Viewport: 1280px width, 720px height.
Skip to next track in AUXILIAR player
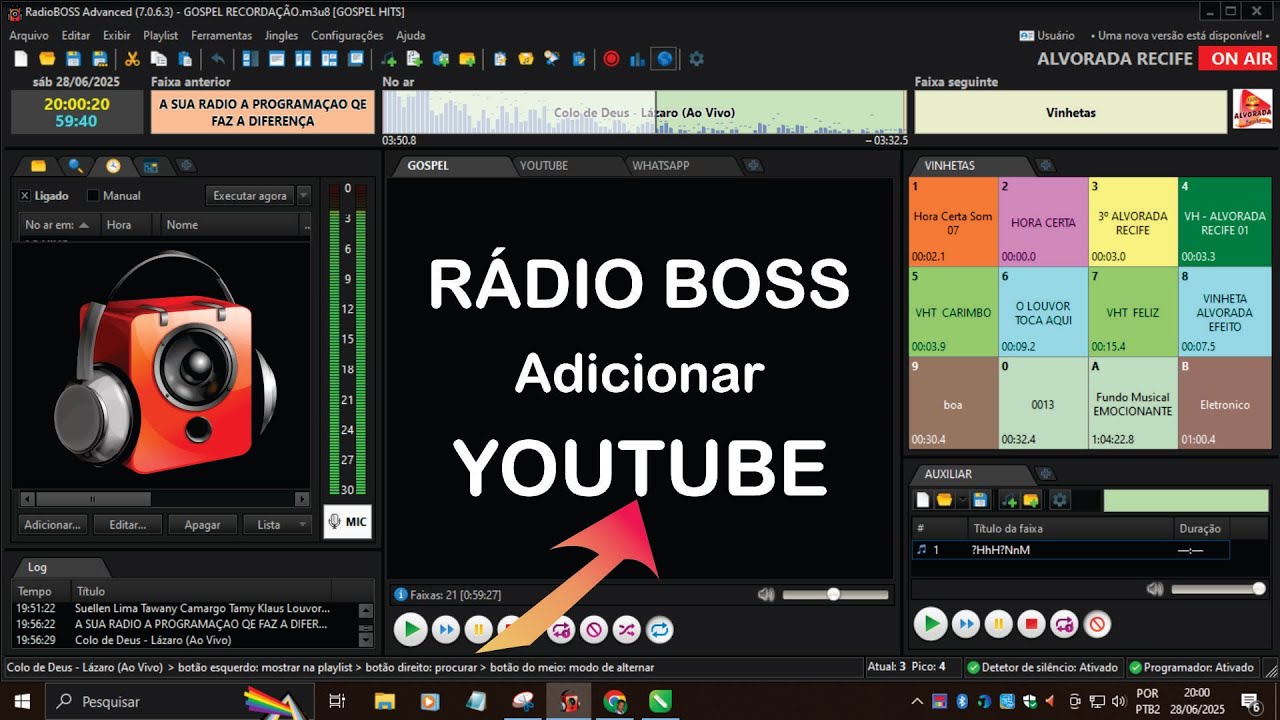(965, 624)
